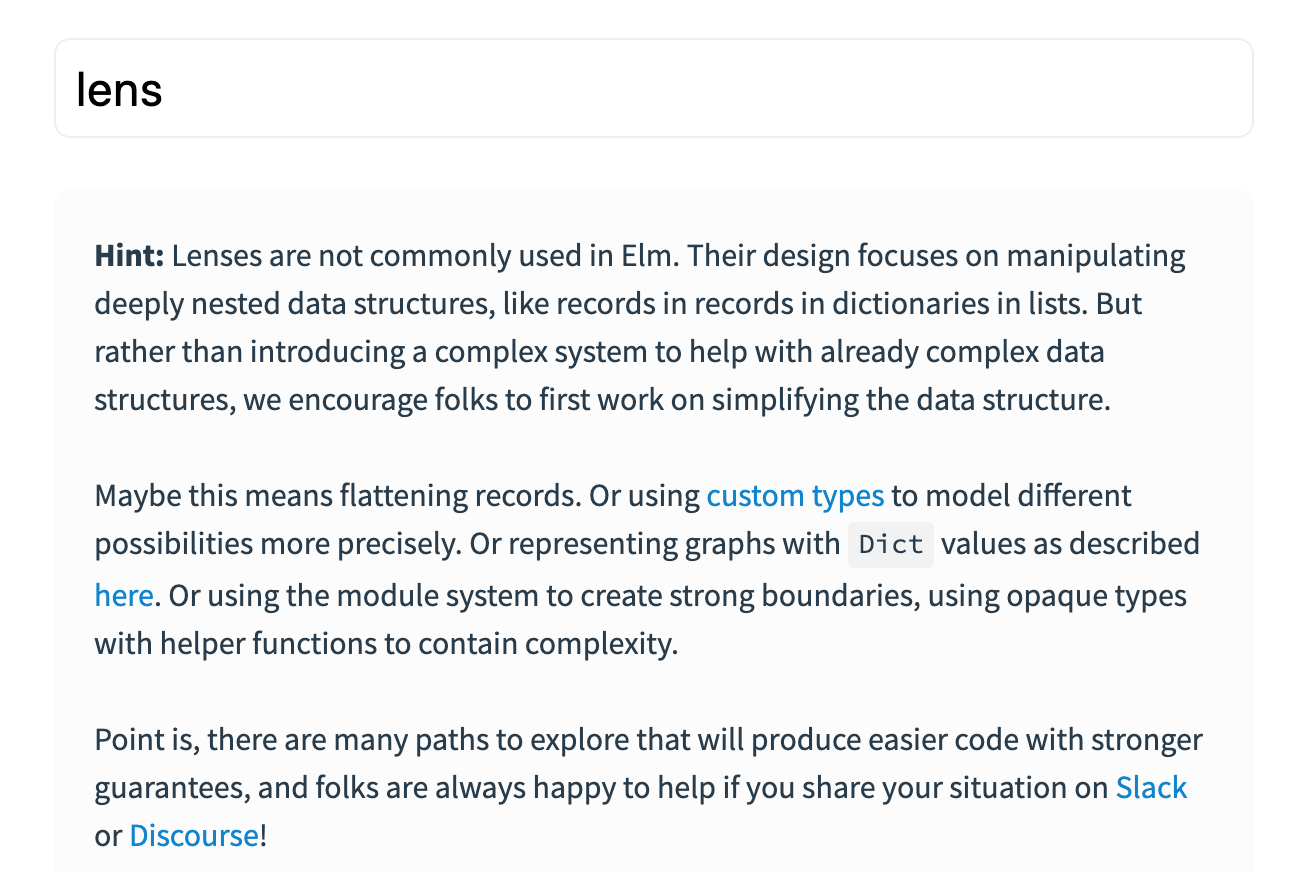The height and width of the screenshot is (872, 1312).
Task: Visit the Discourse link
Action: [x=194, y=836]
